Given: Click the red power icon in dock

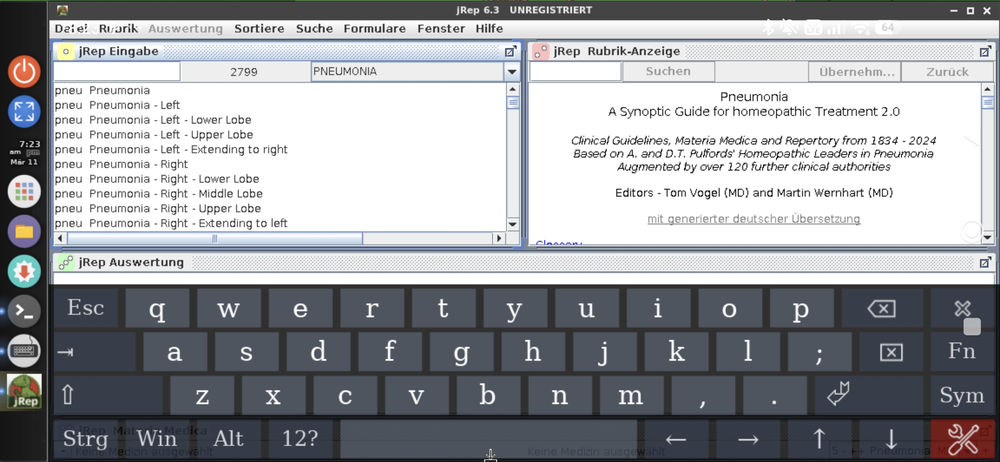Looking at the screenshot, I should [24, 71].
